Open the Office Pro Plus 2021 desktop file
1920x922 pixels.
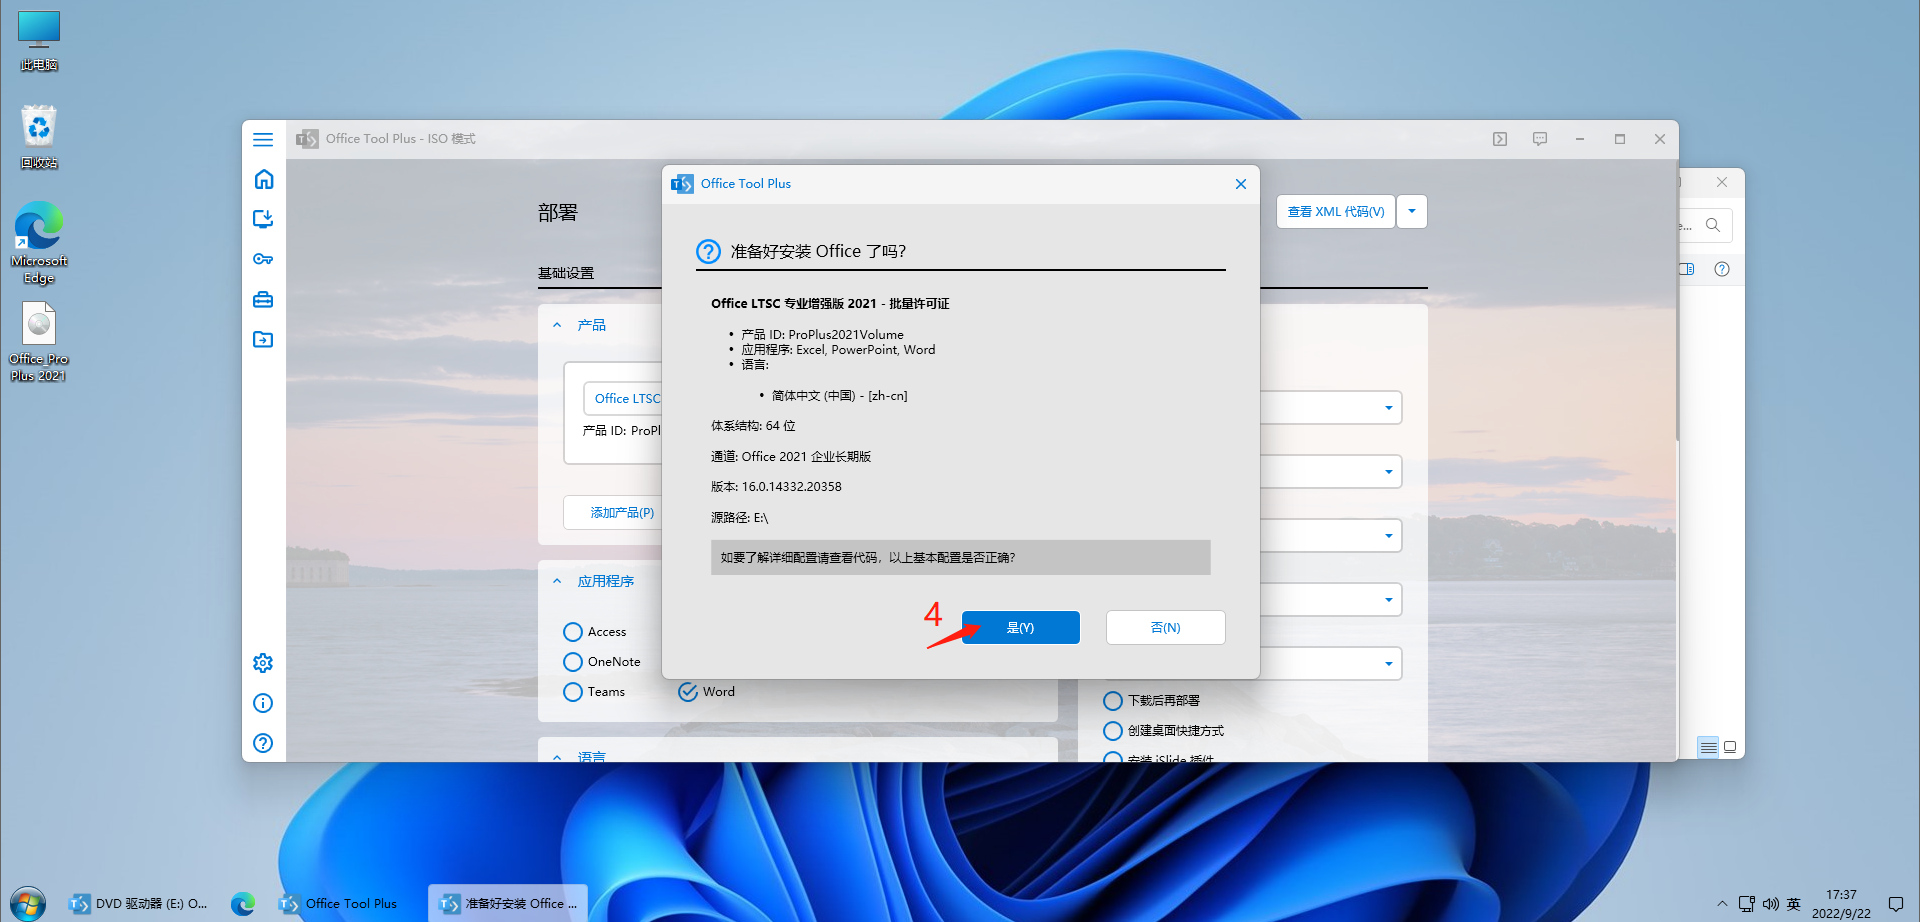coord(39,342)
